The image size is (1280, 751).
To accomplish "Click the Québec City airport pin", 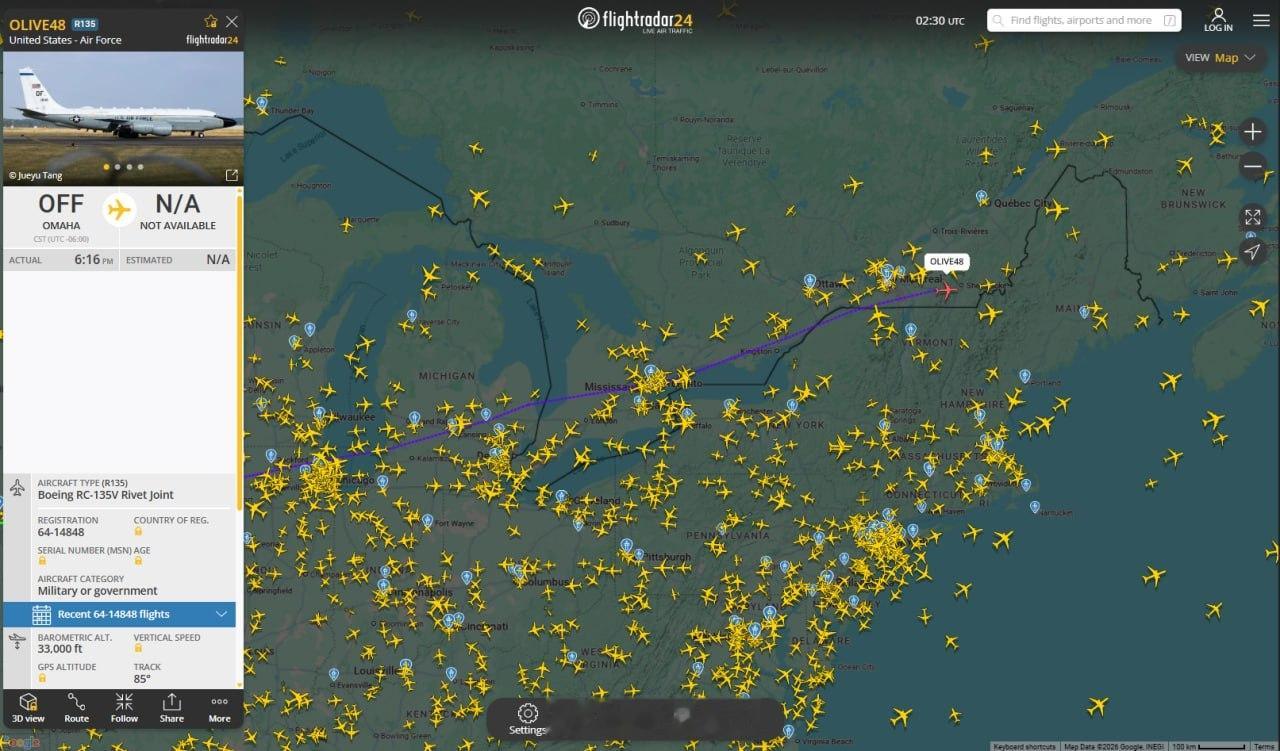I will pyautogui.click(x=981, y=197).
